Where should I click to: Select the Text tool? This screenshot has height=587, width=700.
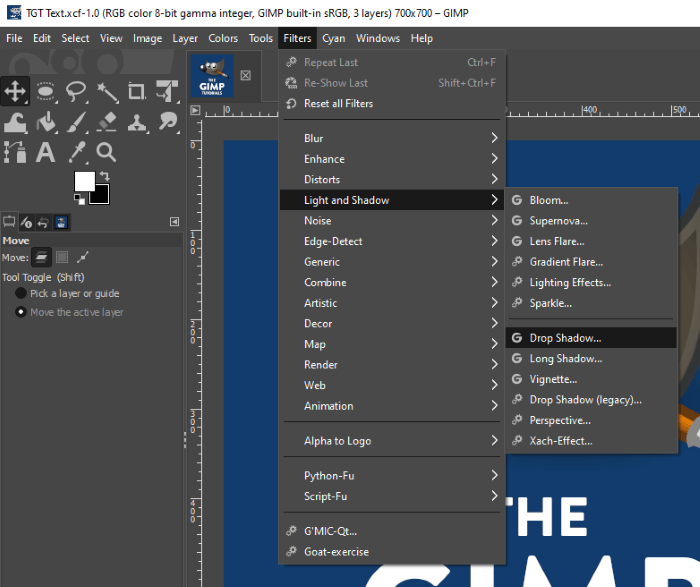(46, 152)
